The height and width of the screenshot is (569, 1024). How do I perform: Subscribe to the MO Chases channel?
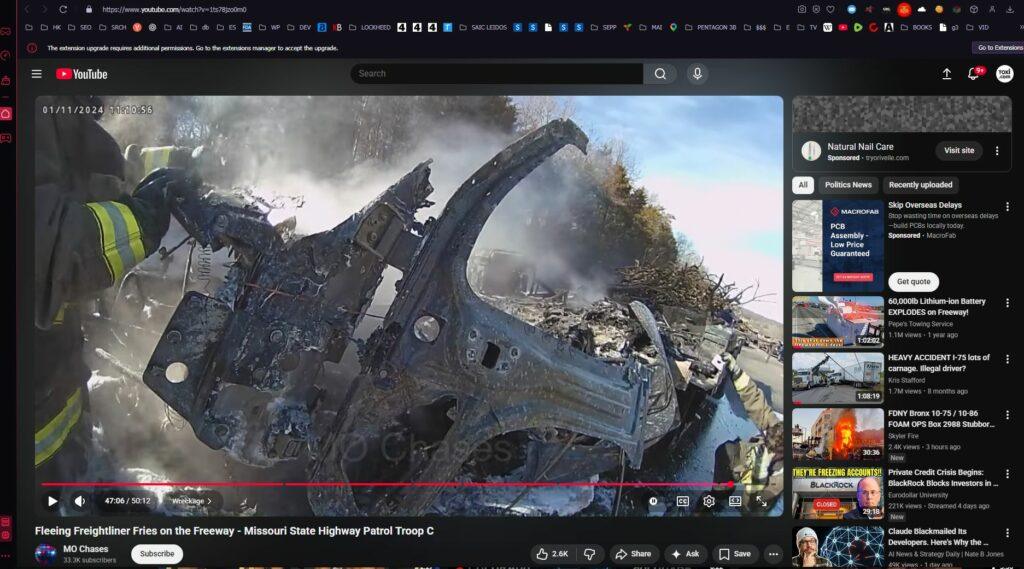tap(157, 553)
